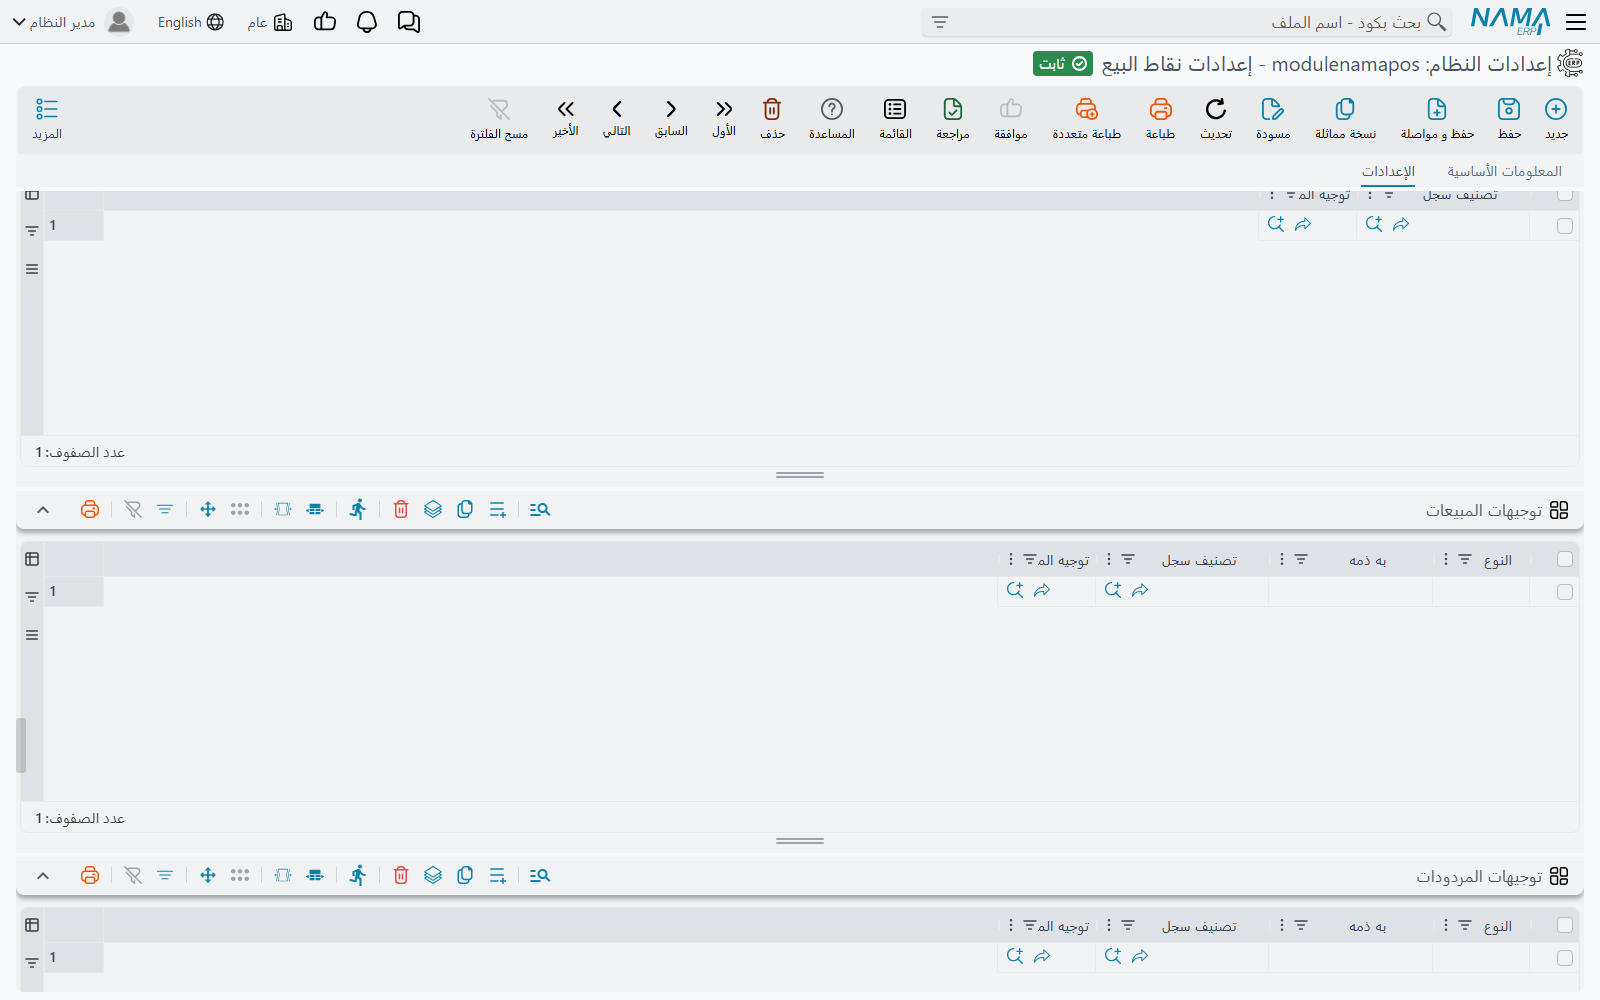The width and height of the screenshot is (1600, 1000).
Task: Open the notifications bell icon
Action: [367, 22]
